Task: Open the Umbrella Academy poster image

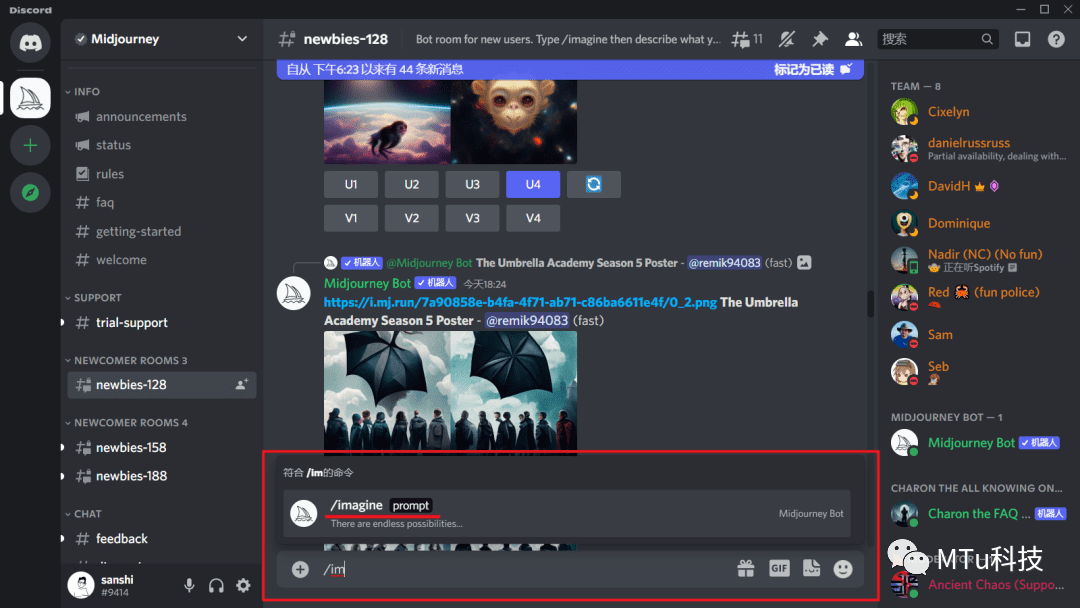Action: (x=450, y=392)
